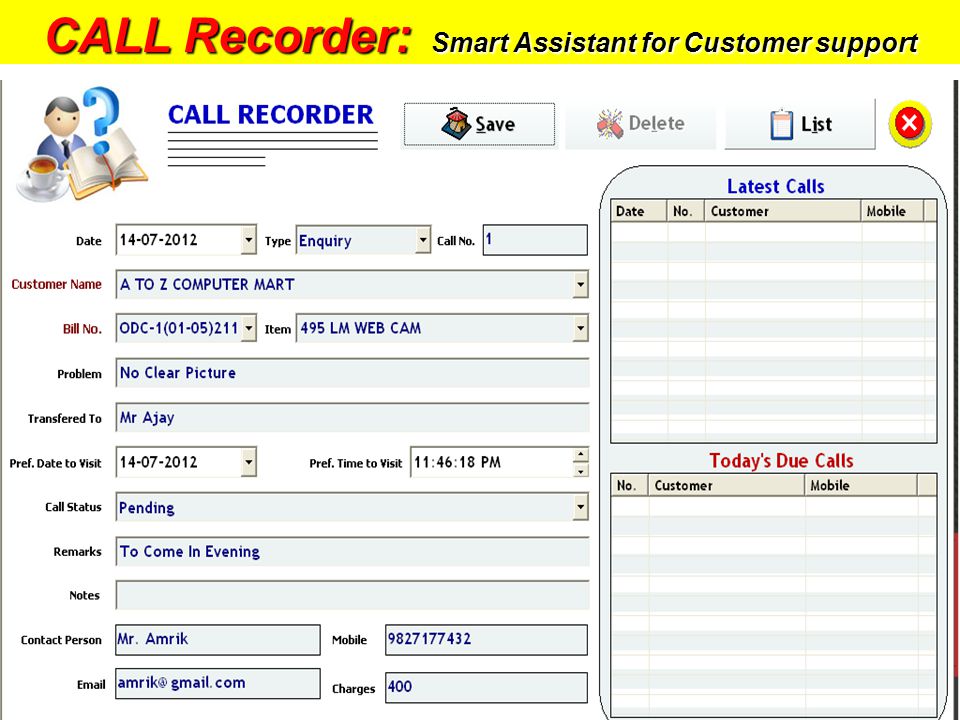Click the Mobile field 9827177432

click(486, 640)
